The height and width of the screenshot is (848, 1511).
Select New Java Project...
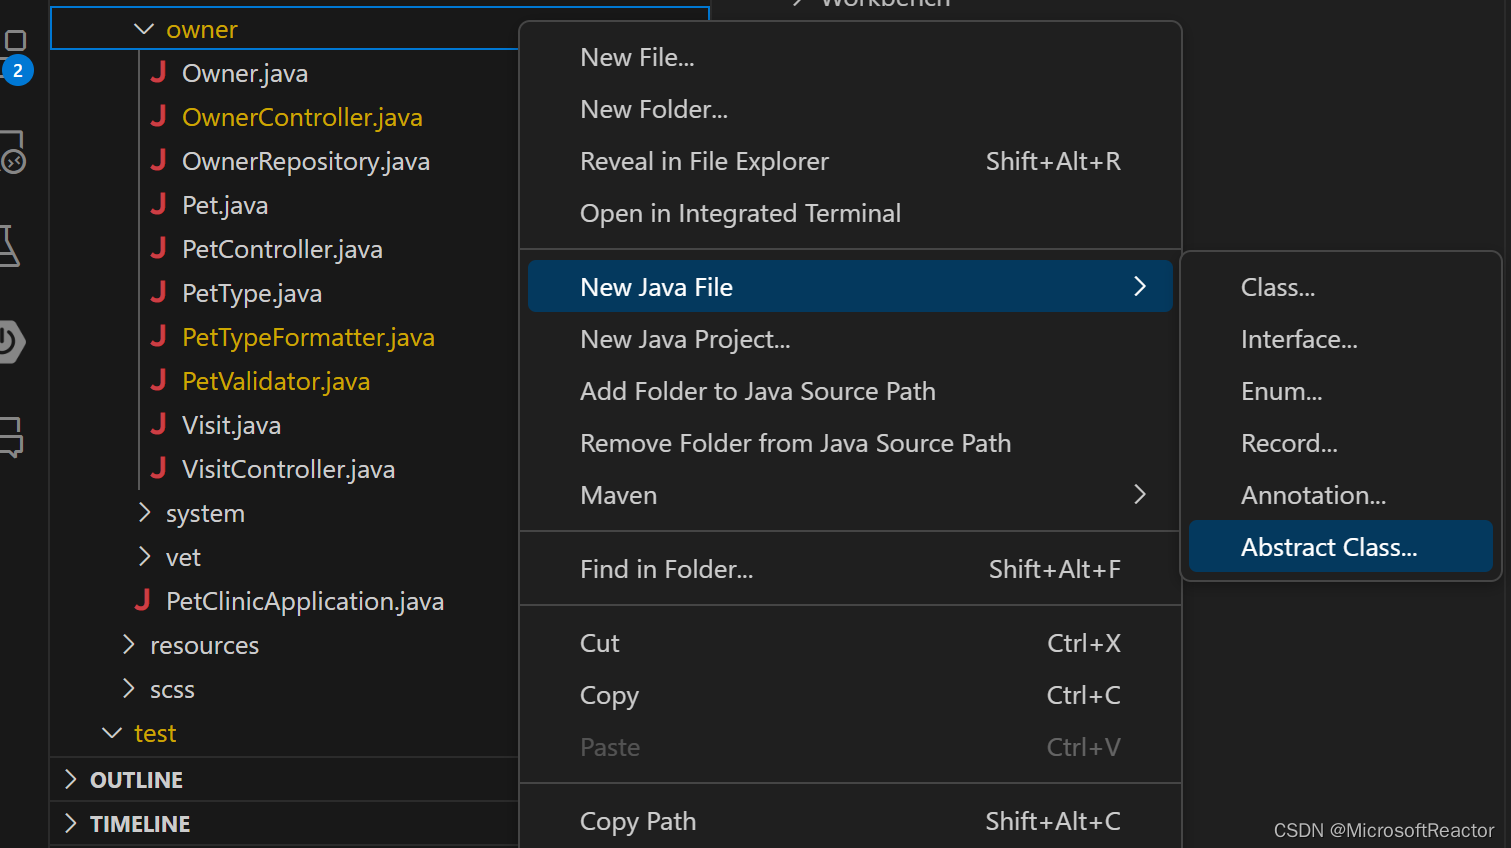coord(850,339)
